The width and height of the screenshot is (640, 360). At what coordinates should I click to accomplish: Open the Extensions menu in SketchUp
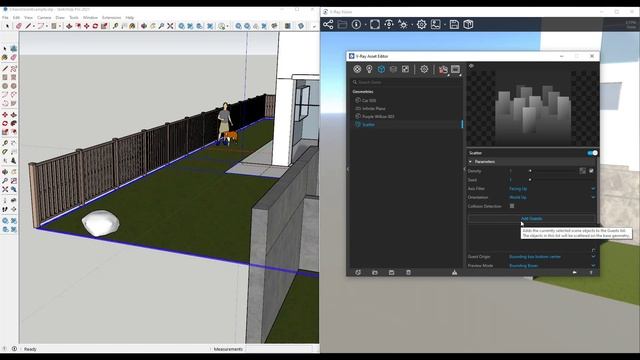[111, 18]
